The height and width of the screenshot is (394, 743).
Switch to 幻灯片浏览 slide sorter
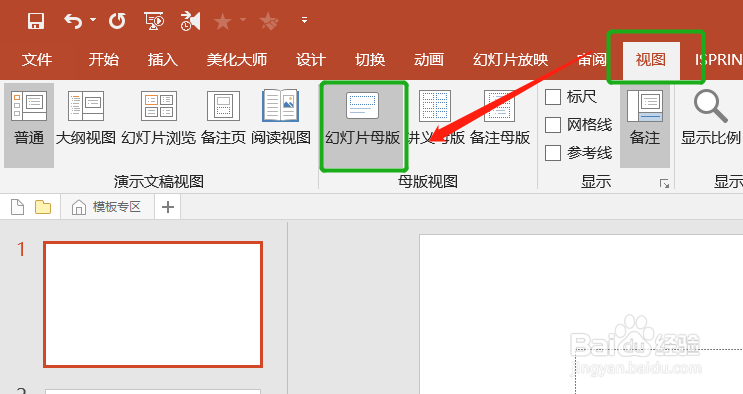coord(159,119)
